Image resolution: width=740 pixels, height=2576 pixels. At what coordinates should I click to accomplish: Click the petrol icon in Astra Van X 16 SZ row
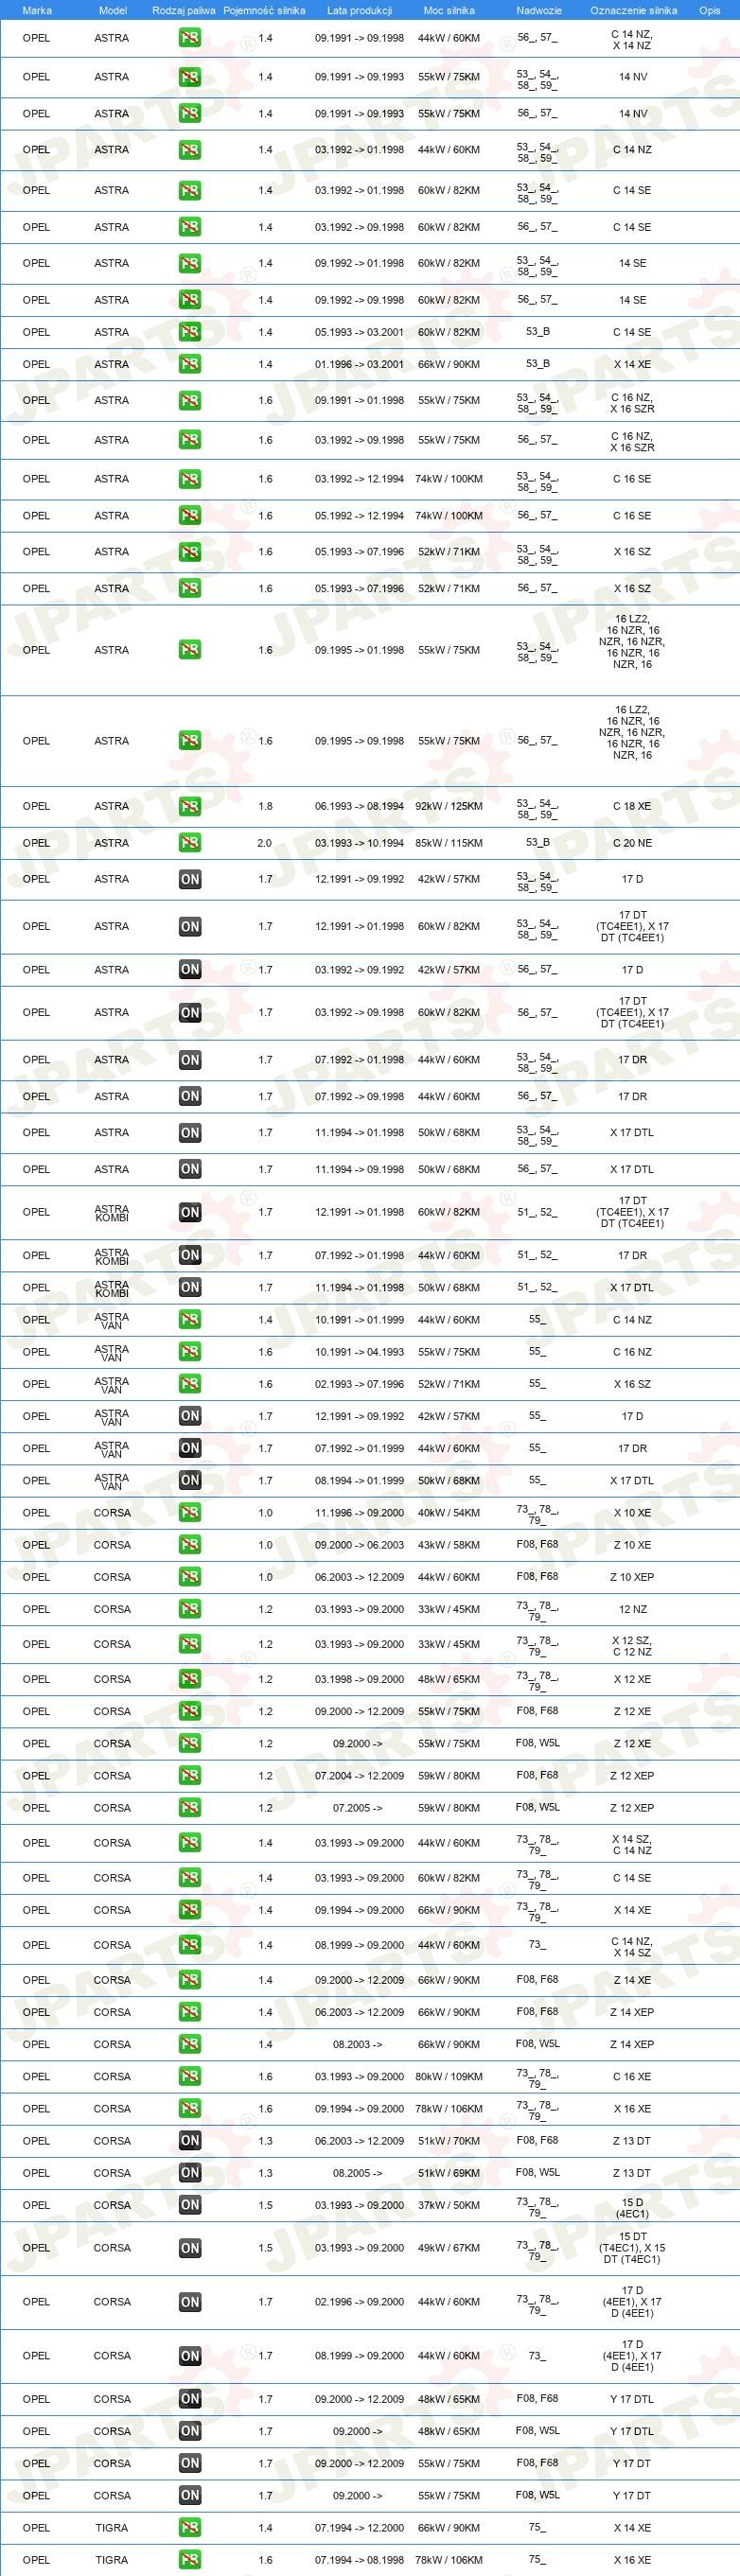tap(189, 1384)
